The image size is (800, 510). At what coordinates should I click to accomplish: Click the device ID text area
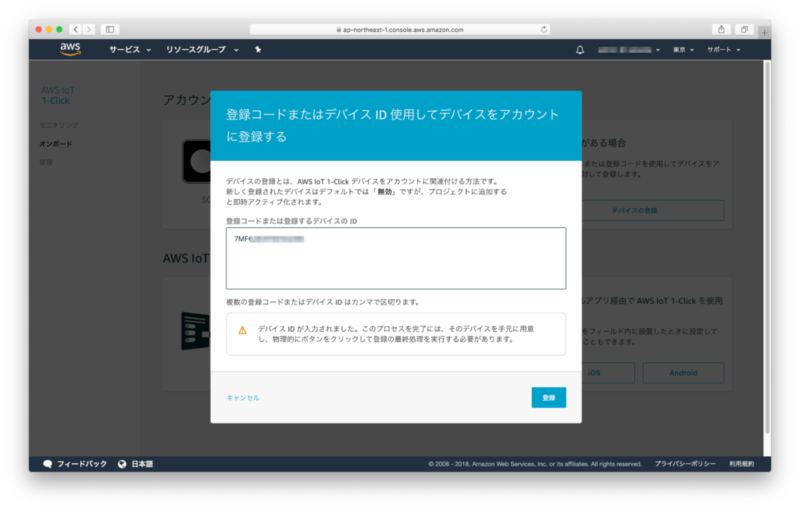[396, 258]
